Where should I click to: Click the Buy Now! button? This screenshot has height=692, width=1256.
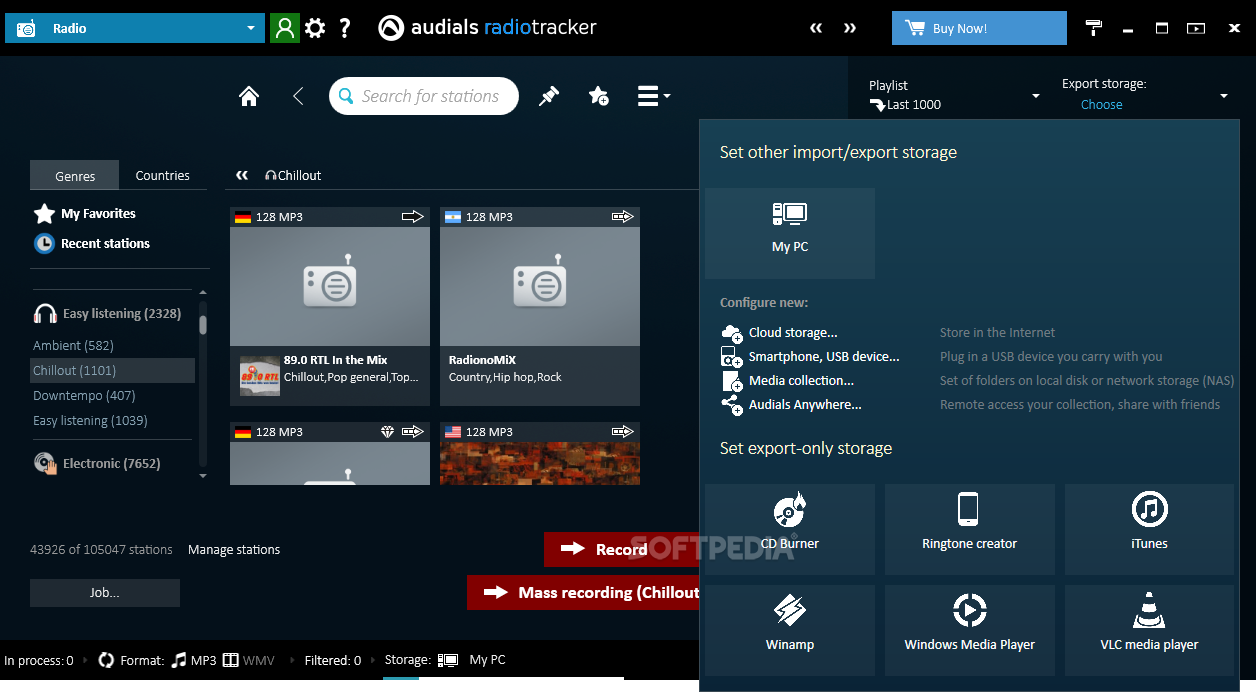pos(979,28)
